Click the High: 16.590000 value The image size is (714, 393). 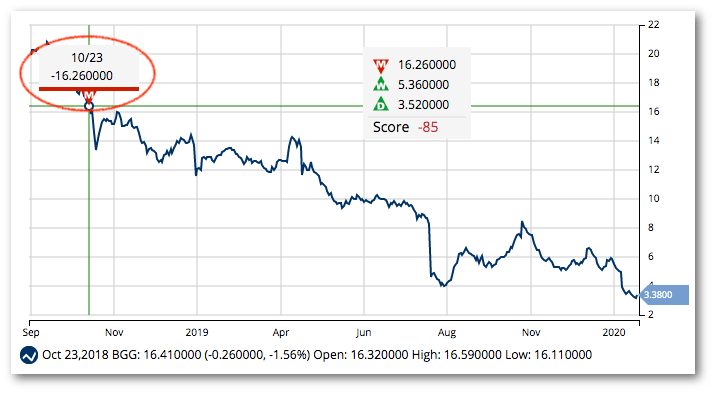pyautogui.click(x=457, y=355)
